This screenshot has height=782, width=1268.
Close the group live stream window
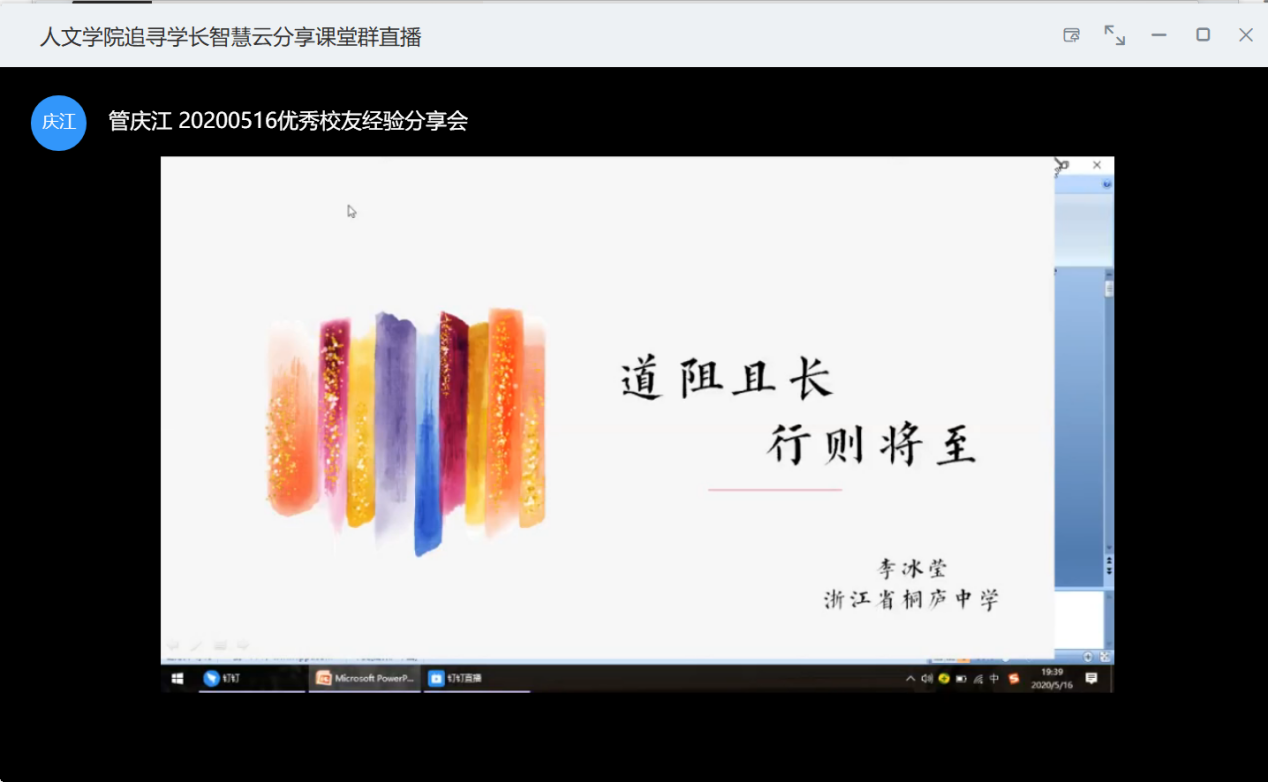click(1246, 35)
